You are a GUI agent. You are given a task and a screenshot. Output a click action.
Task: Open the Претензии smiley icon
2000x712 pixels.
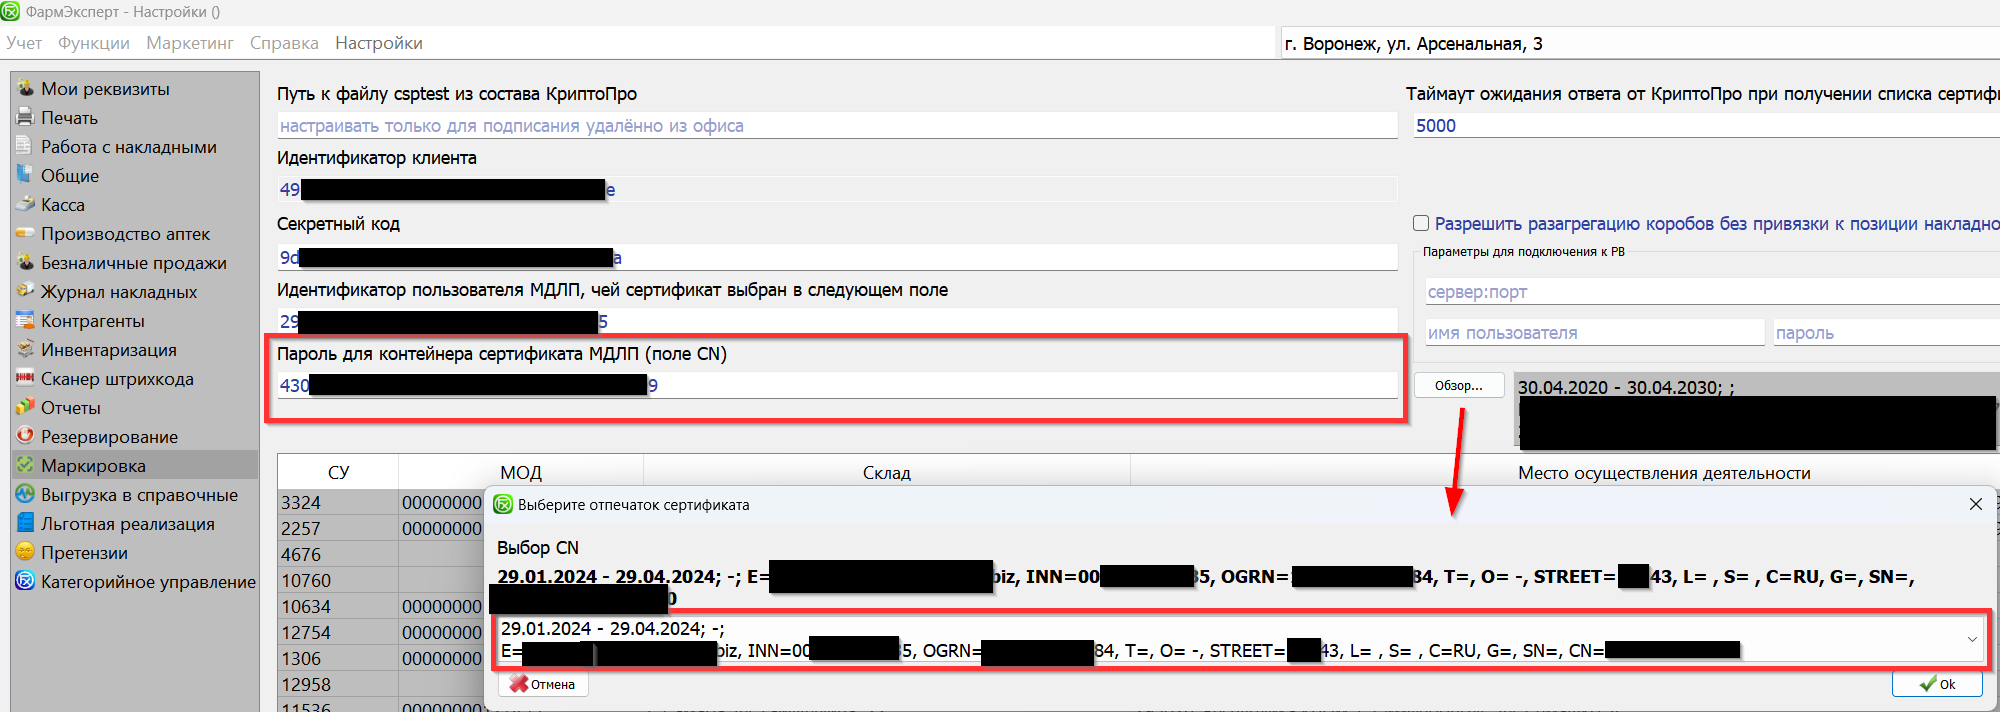click(25, 552)
